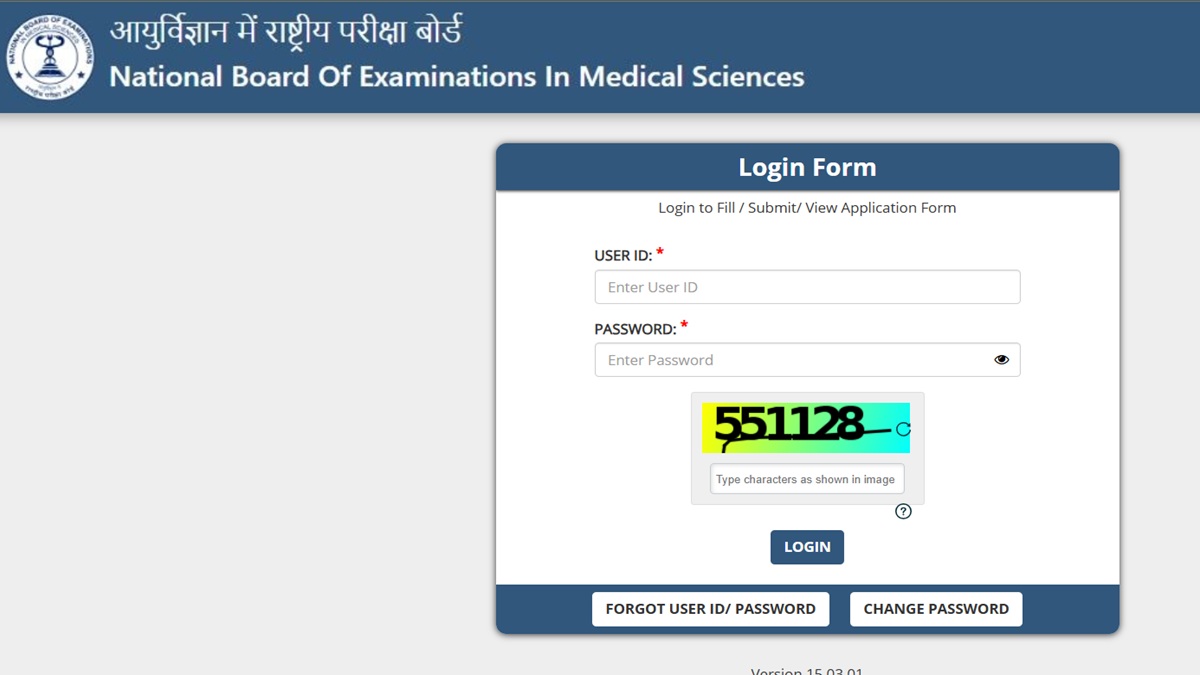Screen dimensions: 1200x675
Task: Click the National Board of Examinations logo
Action: [50, 56]
